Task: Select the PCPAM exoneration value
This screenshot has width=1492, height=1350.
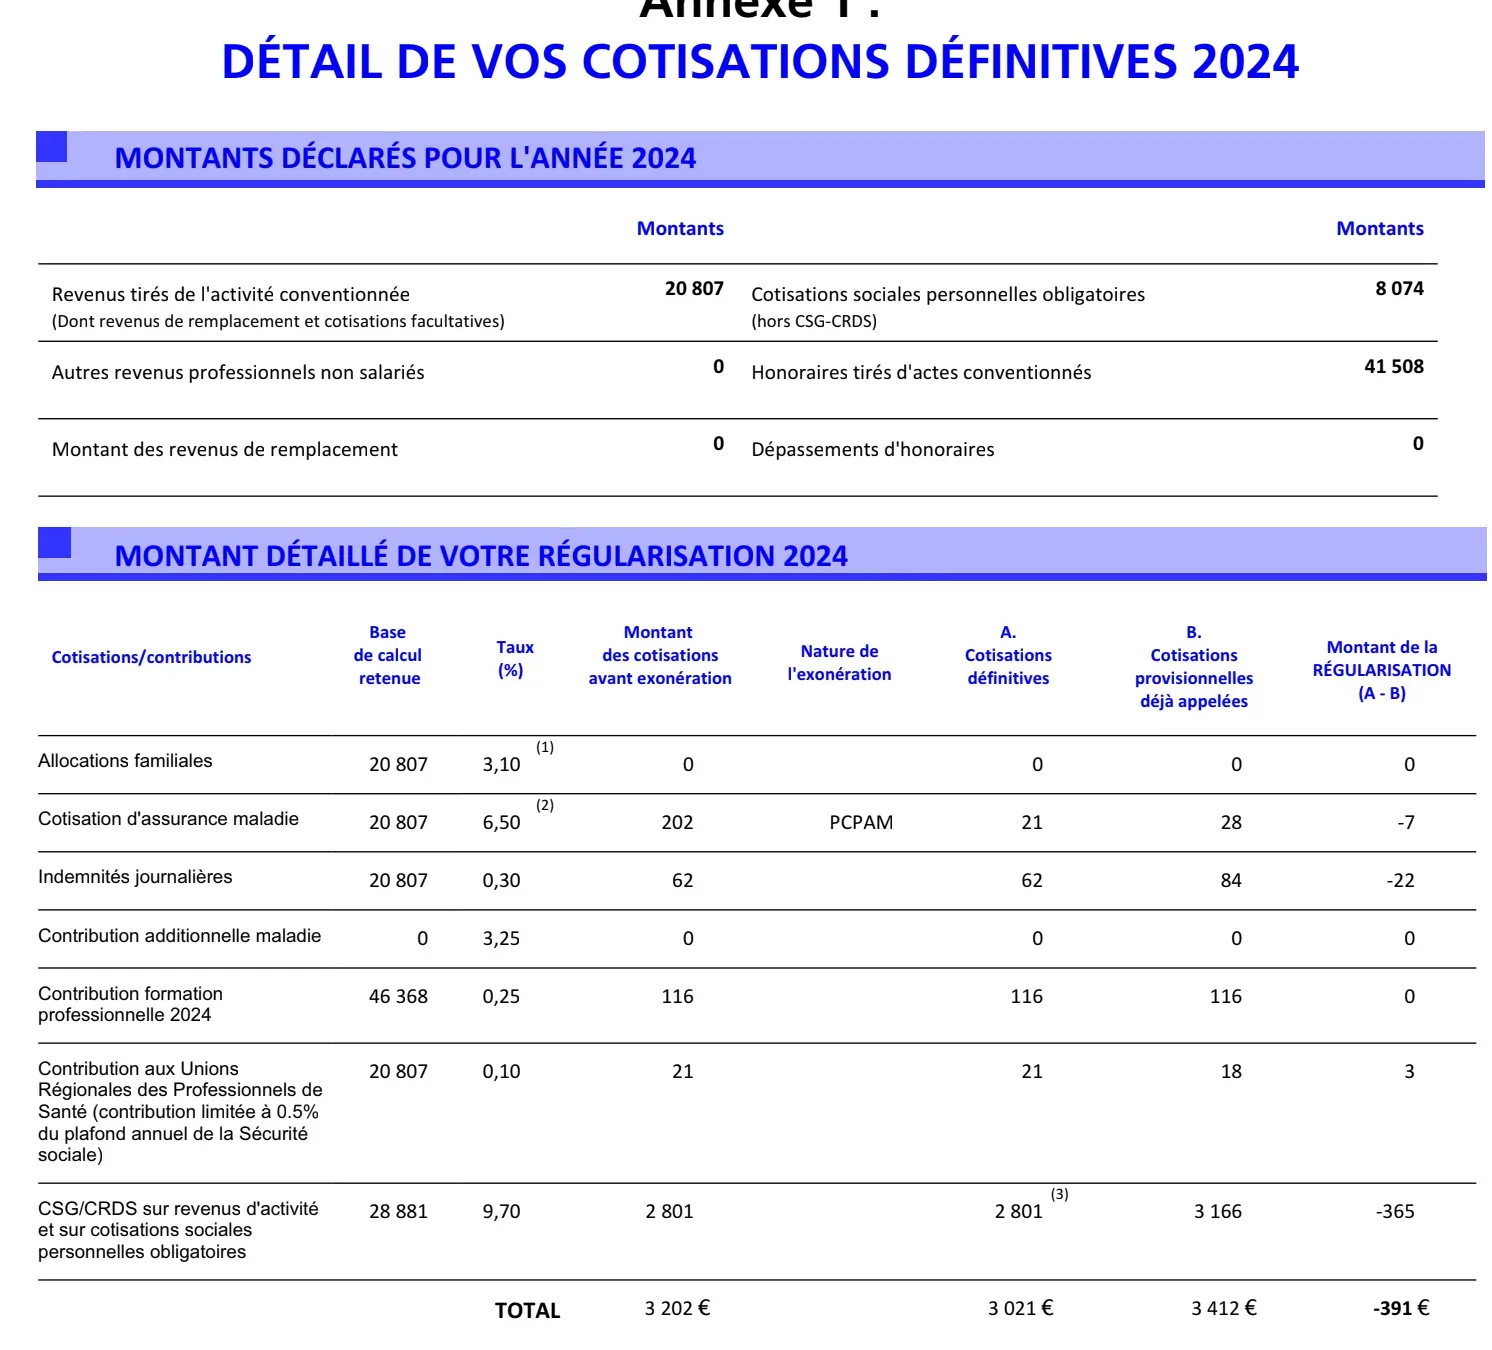Action: point(861,823)
